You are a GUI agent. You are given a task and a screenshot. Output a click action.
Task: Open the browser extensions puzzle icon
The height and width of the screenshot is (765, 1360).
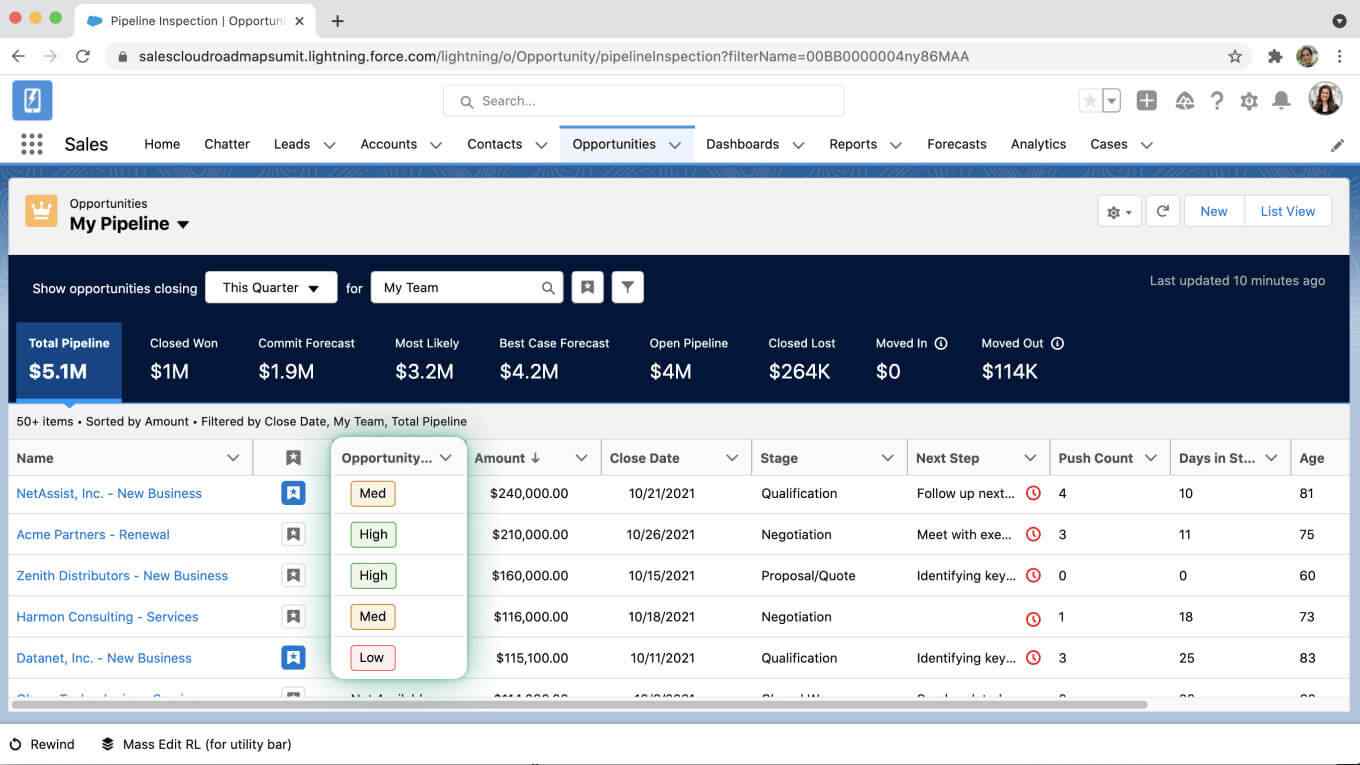1275,57
